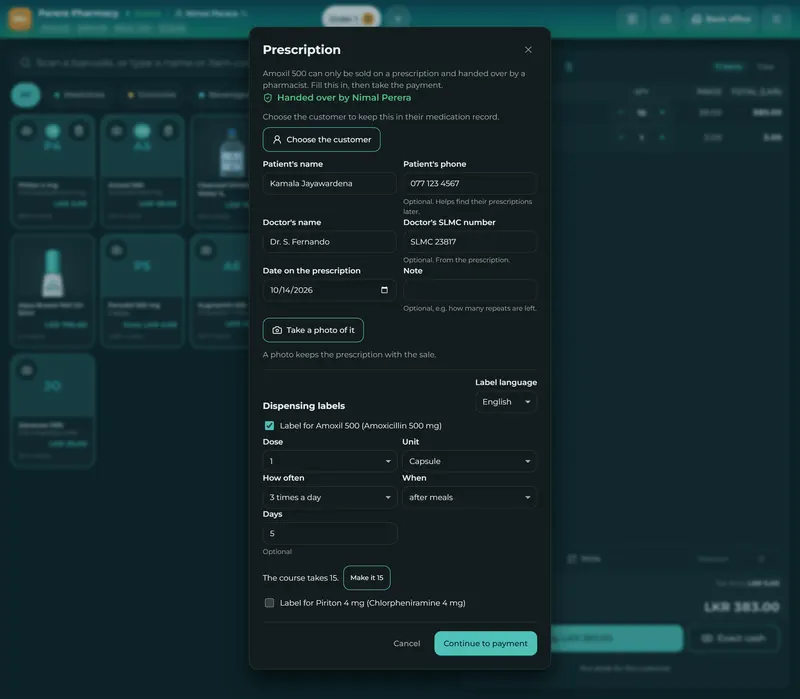The height and width of the screenshot is (699, 800).
Task: Click the Date on the prescription value
Action: pos(291,290)
